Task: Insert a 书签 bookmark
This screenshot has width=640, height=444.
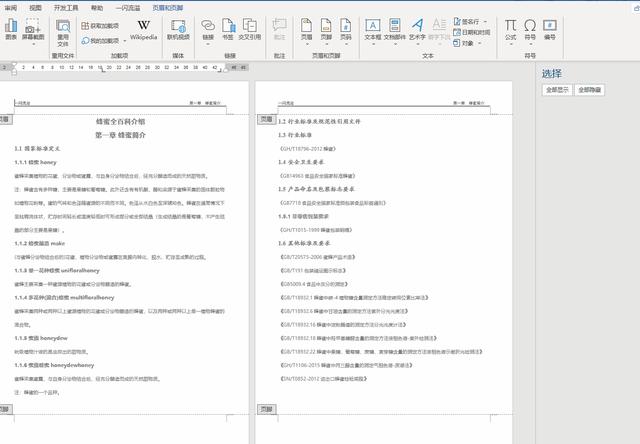Action: pos(228,29)
